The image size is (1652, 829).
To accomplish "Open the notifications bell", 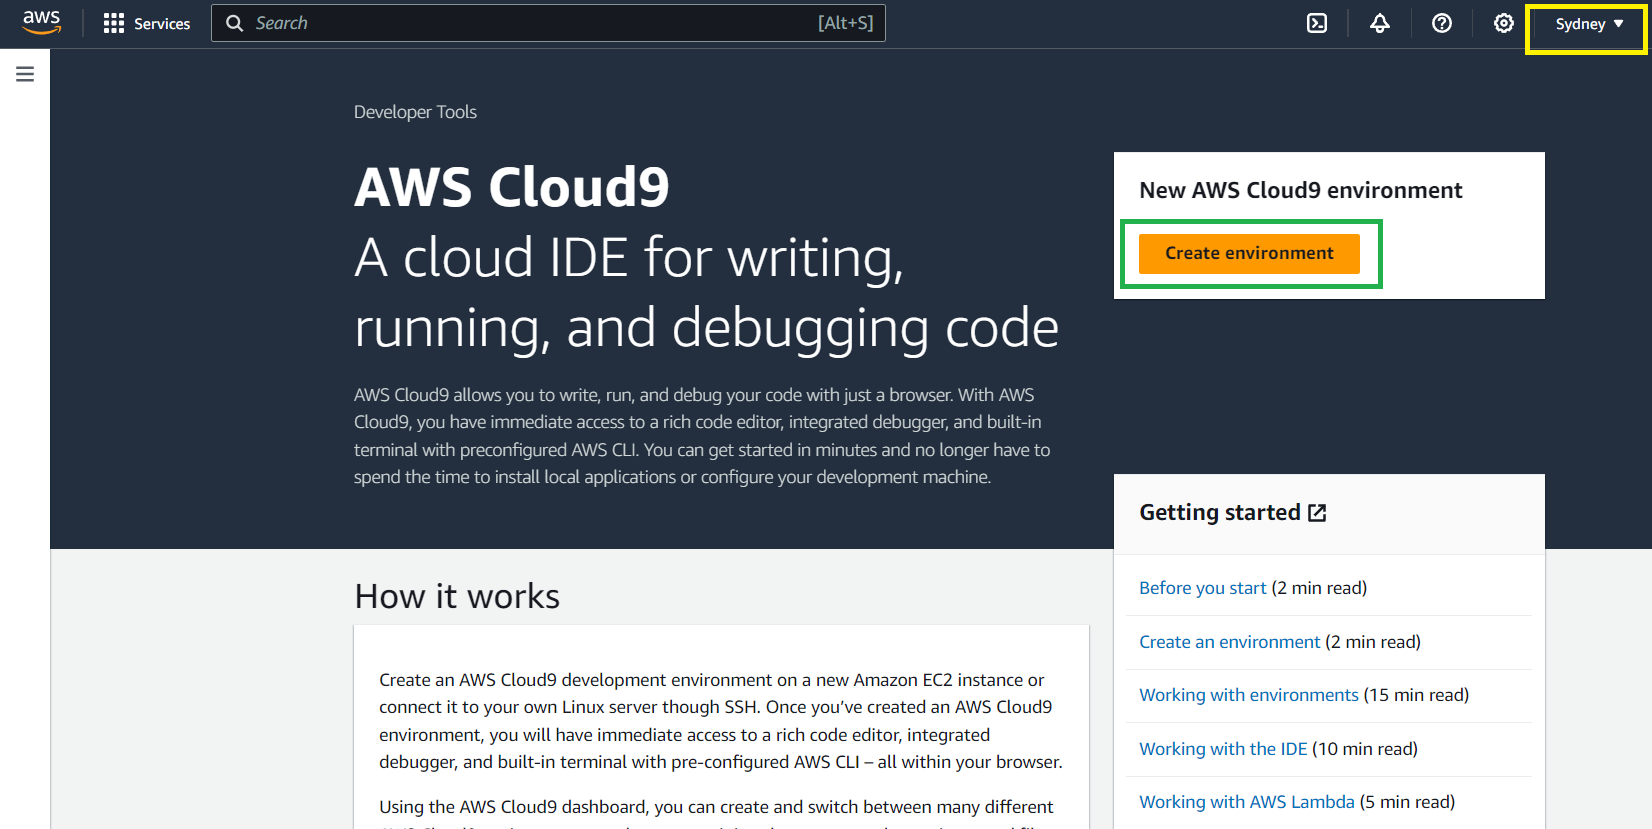I will coord(1380,23).
